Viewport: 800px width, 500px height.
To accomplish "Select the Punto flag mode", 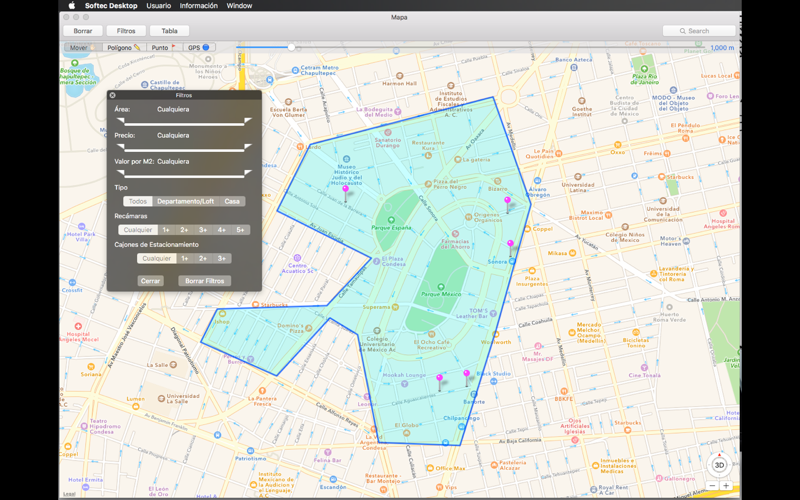I will [164, 47].
